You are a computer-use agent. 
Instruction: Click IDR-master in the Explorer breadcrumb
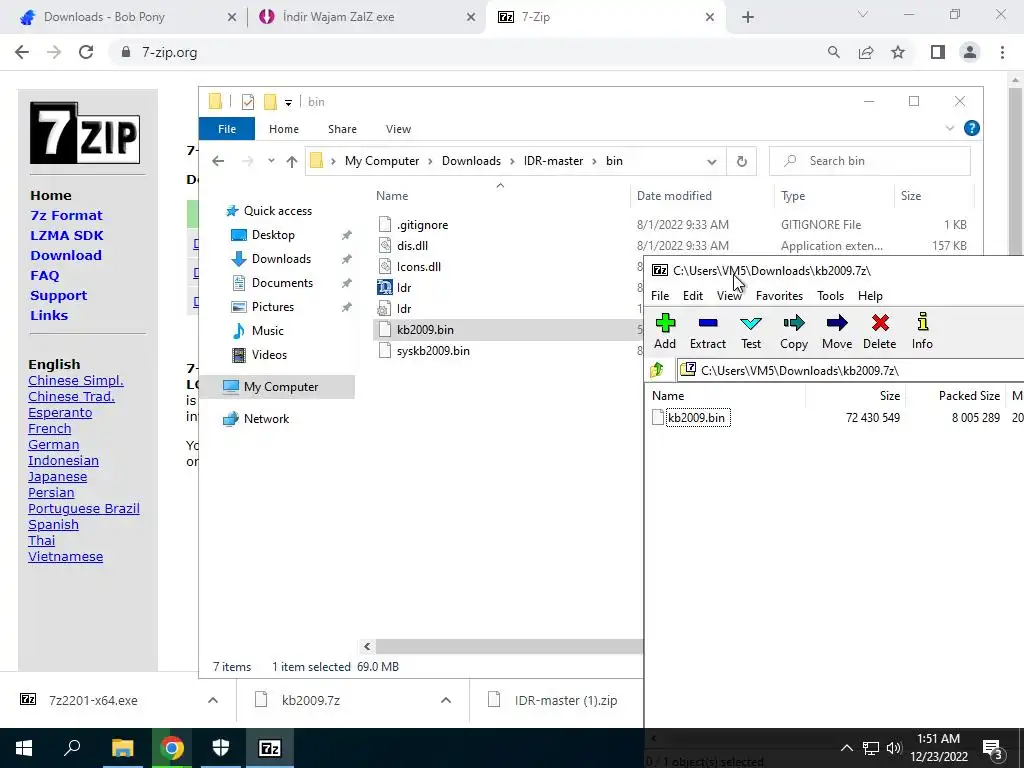coord(553,161)
